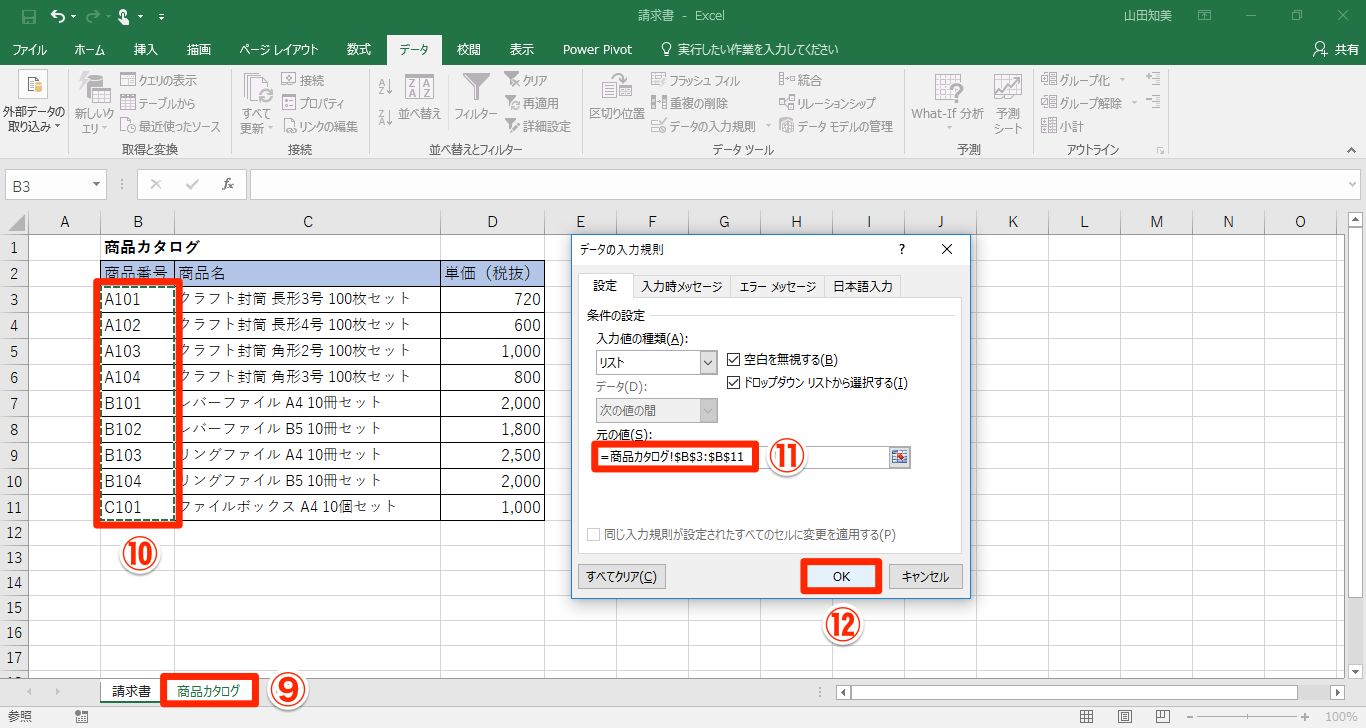
Task: Open データ モデルの管理
Action: click(x=836, y=126)
